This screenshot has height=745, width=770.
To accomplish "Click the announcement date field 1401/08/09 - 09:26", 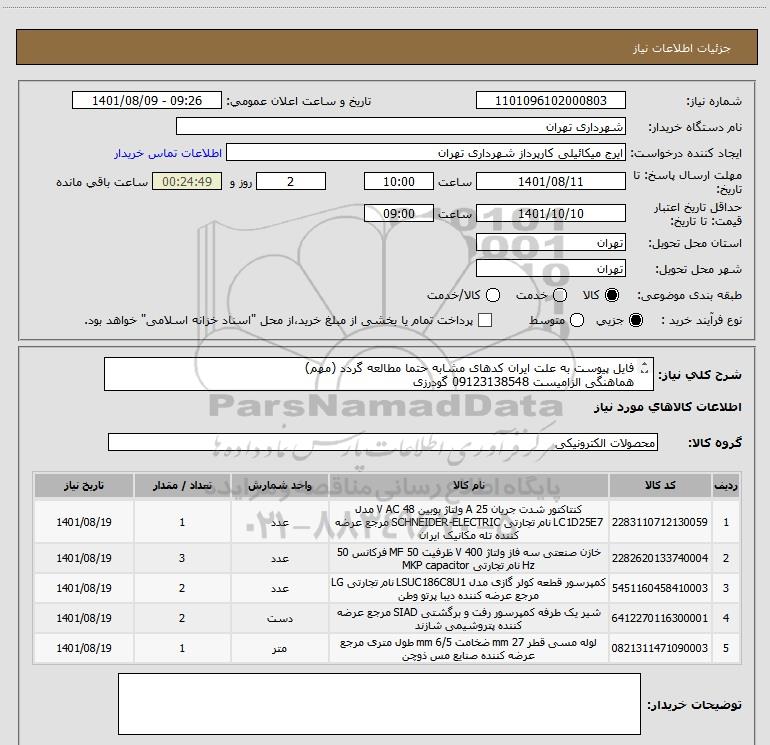I will (147, 100).
